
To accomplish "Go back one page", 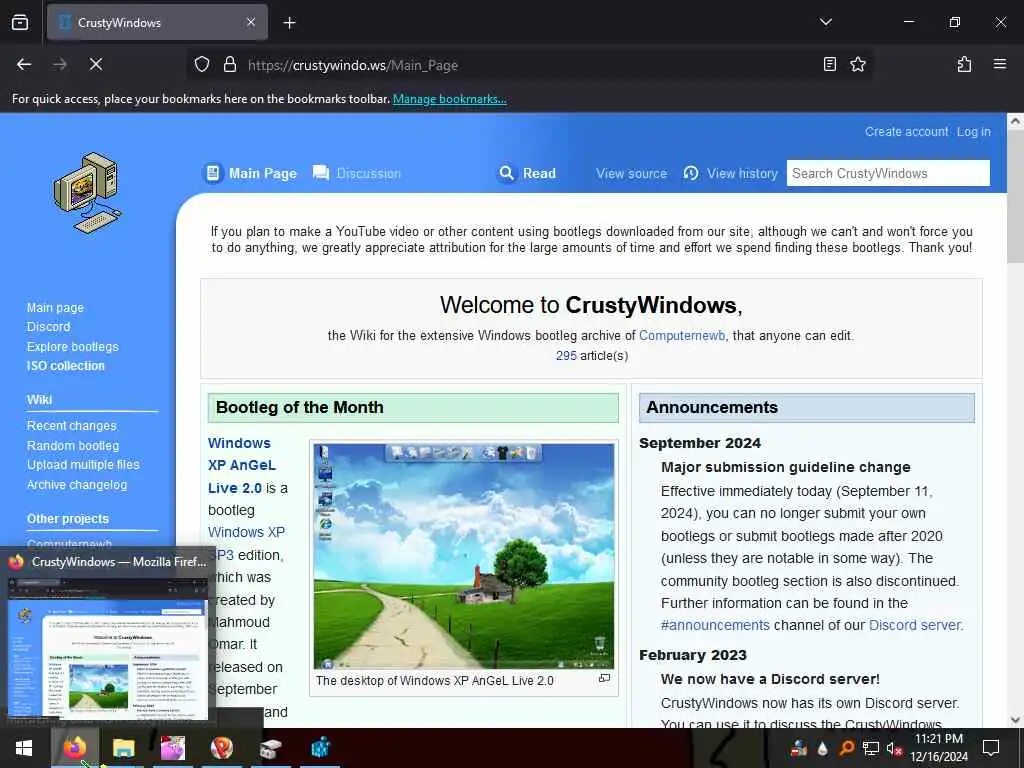I will click(24, 64).
